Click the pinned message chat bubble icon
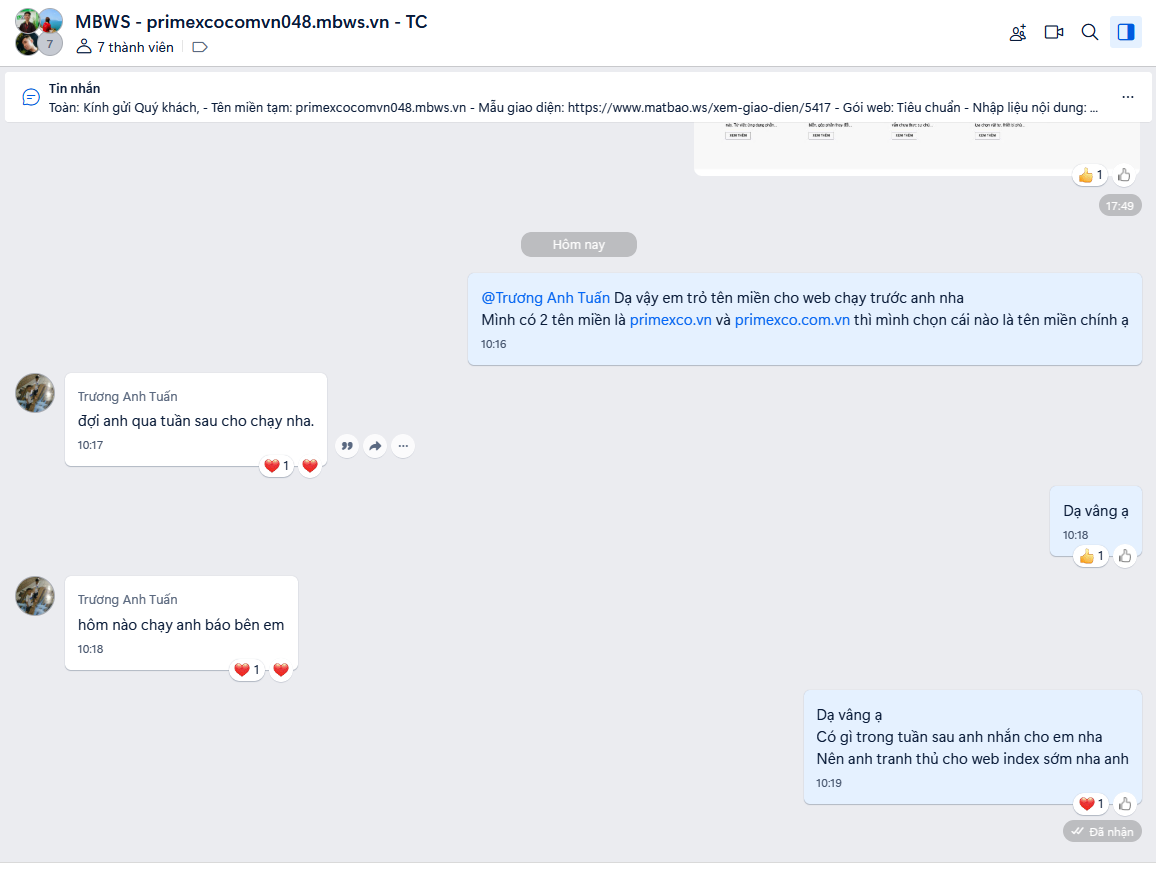1156x870 pixels. pyautogui.click(x=31, y=97)
